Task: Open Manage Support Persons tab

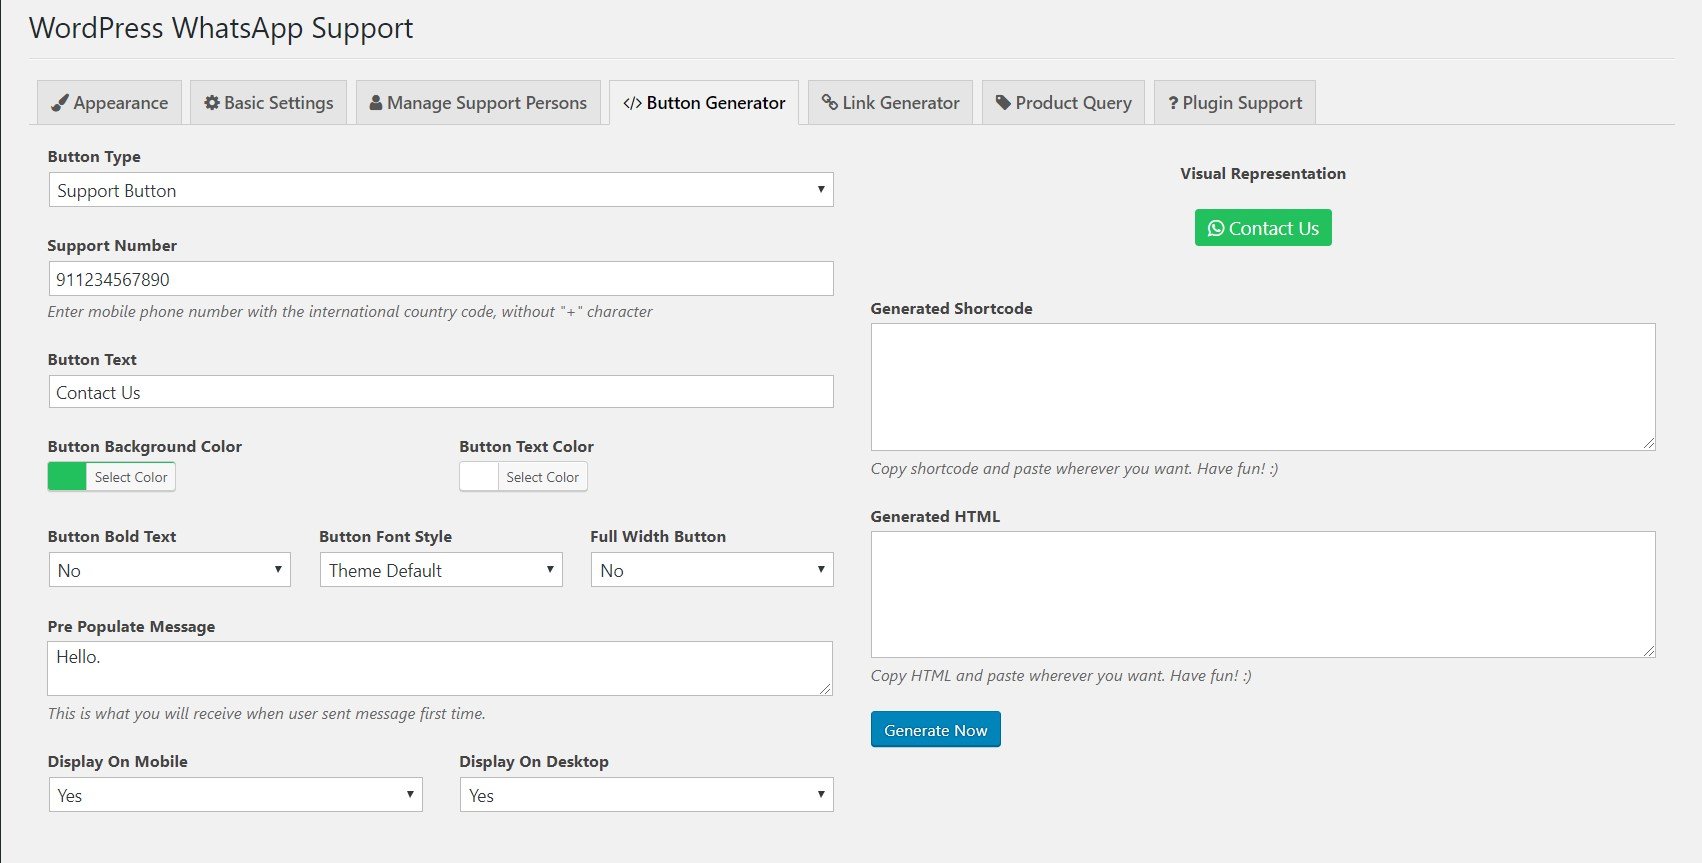Action: pyautogui.click(x=478, y=103)
